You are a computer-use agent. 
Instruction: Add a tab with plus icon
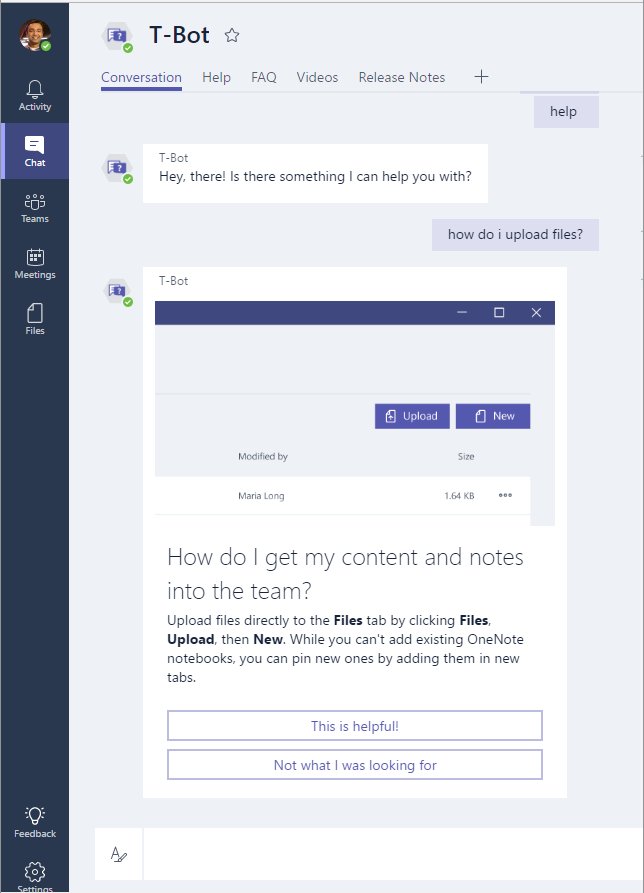[481, 76]
